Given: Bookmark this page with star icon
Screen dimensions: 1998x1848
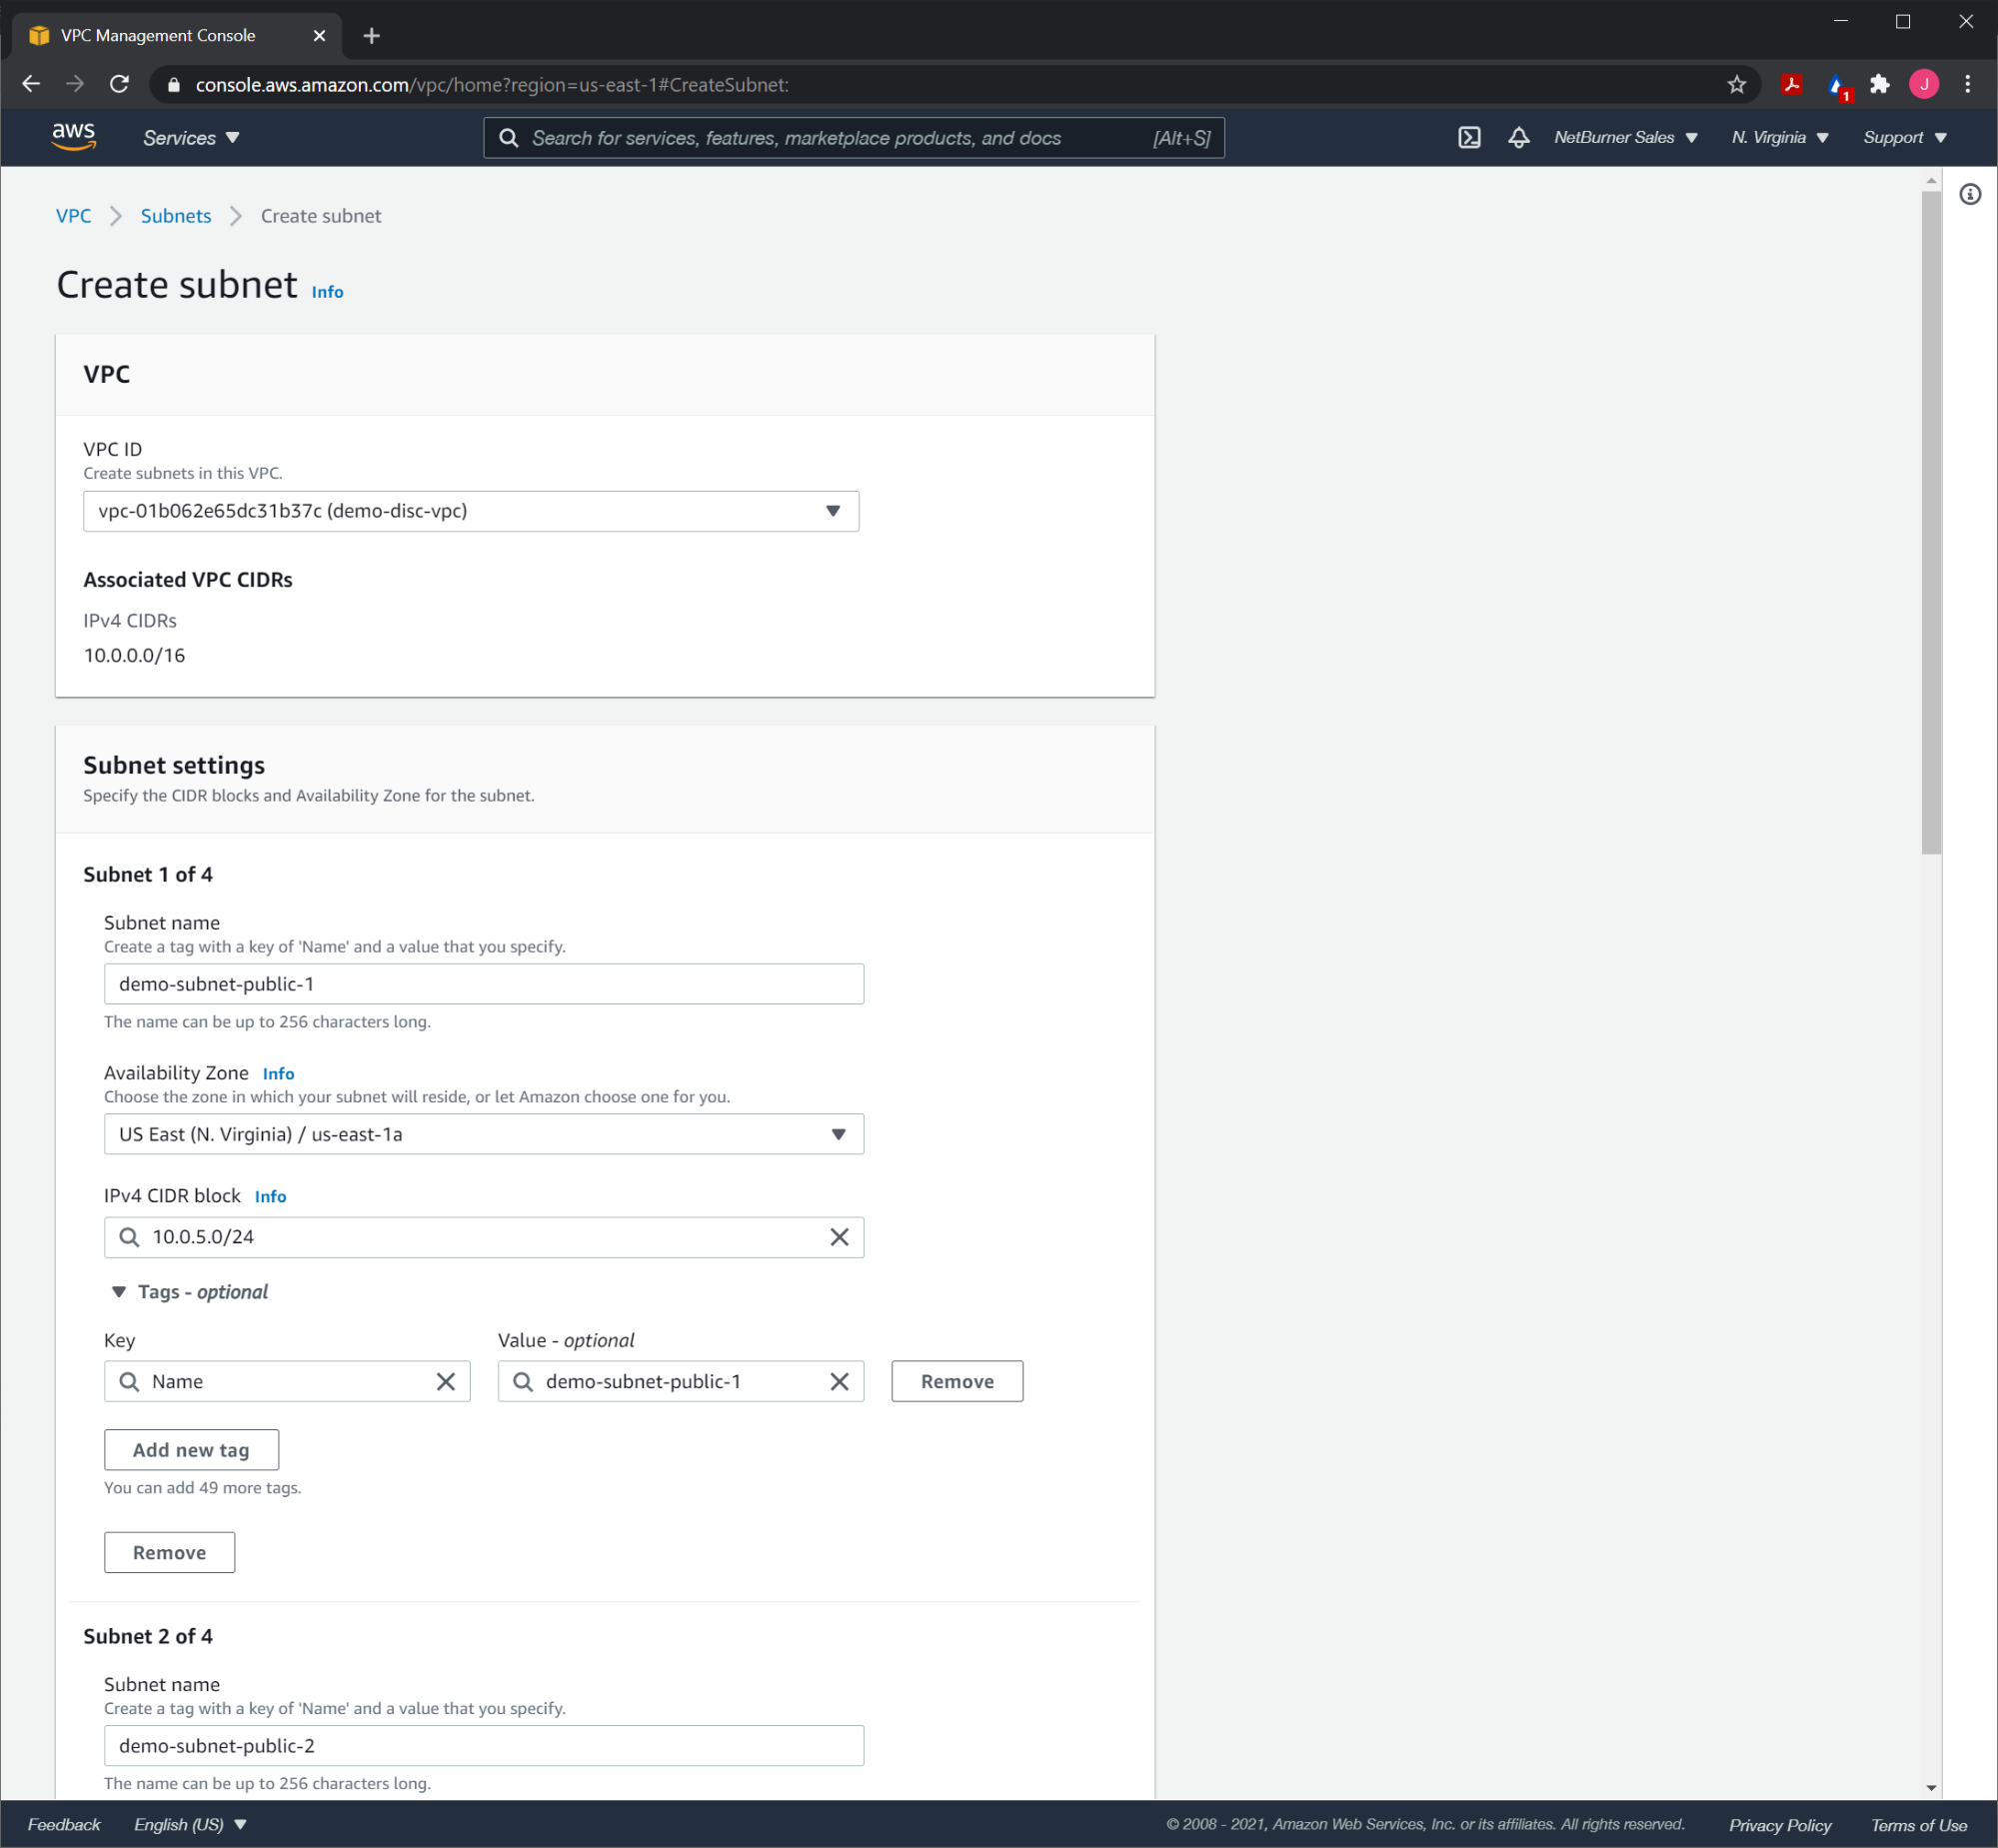Looking at the screenshot, I should (x=1736, y=85).
